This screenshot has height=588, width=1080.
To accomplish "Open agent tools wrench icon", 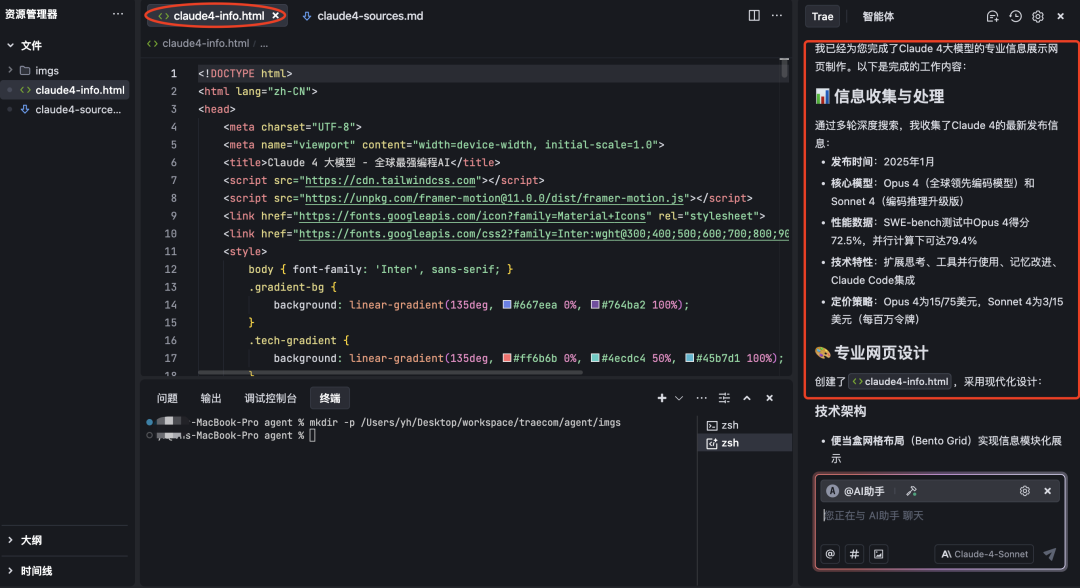I will click(x=911, y=491).
